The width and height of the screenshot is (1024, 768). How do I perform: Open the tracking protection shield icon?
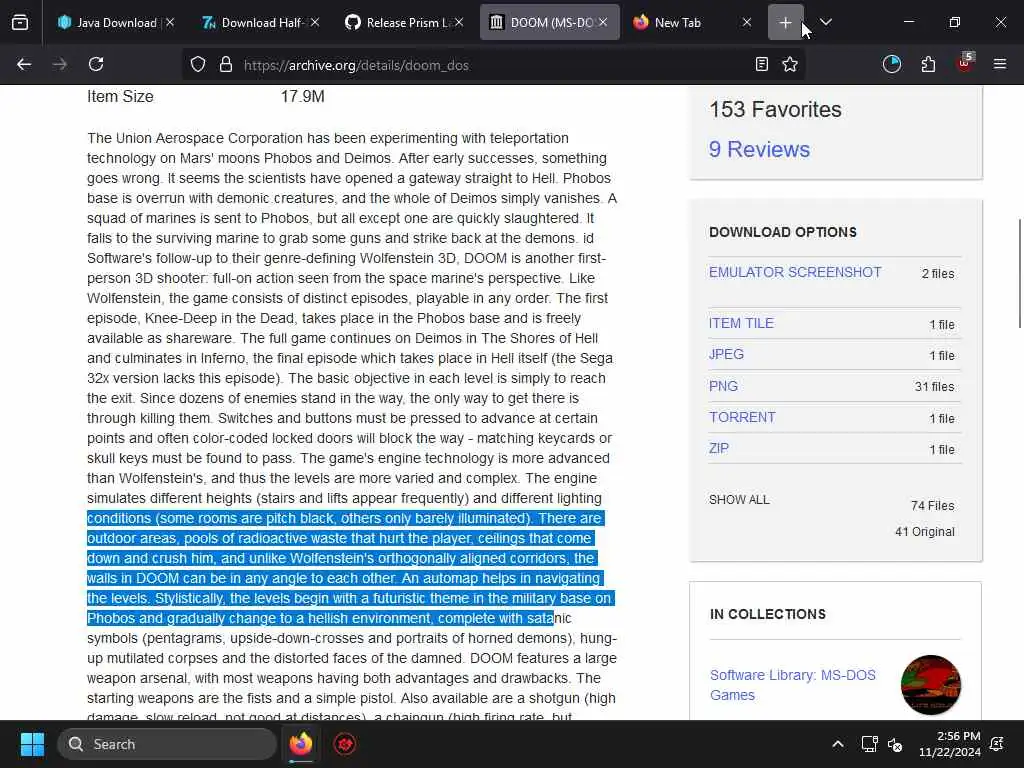coord(198,65)
